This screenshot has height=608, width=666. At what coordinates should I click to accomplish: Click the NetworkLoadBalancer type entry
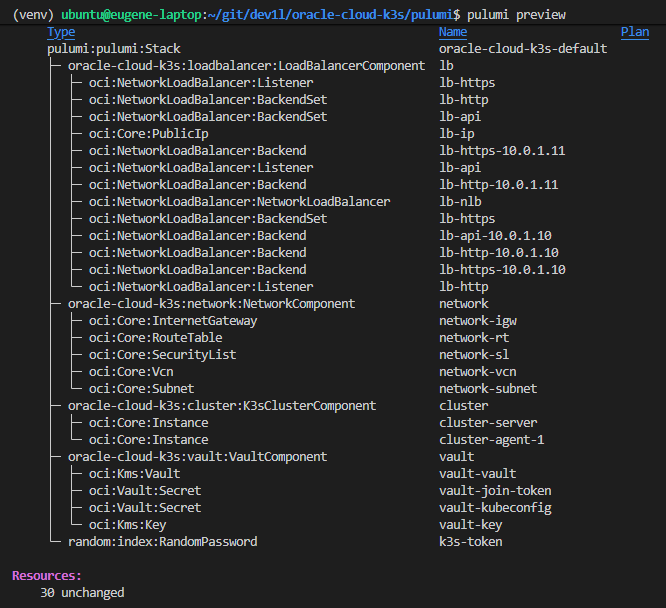(240, 202)
